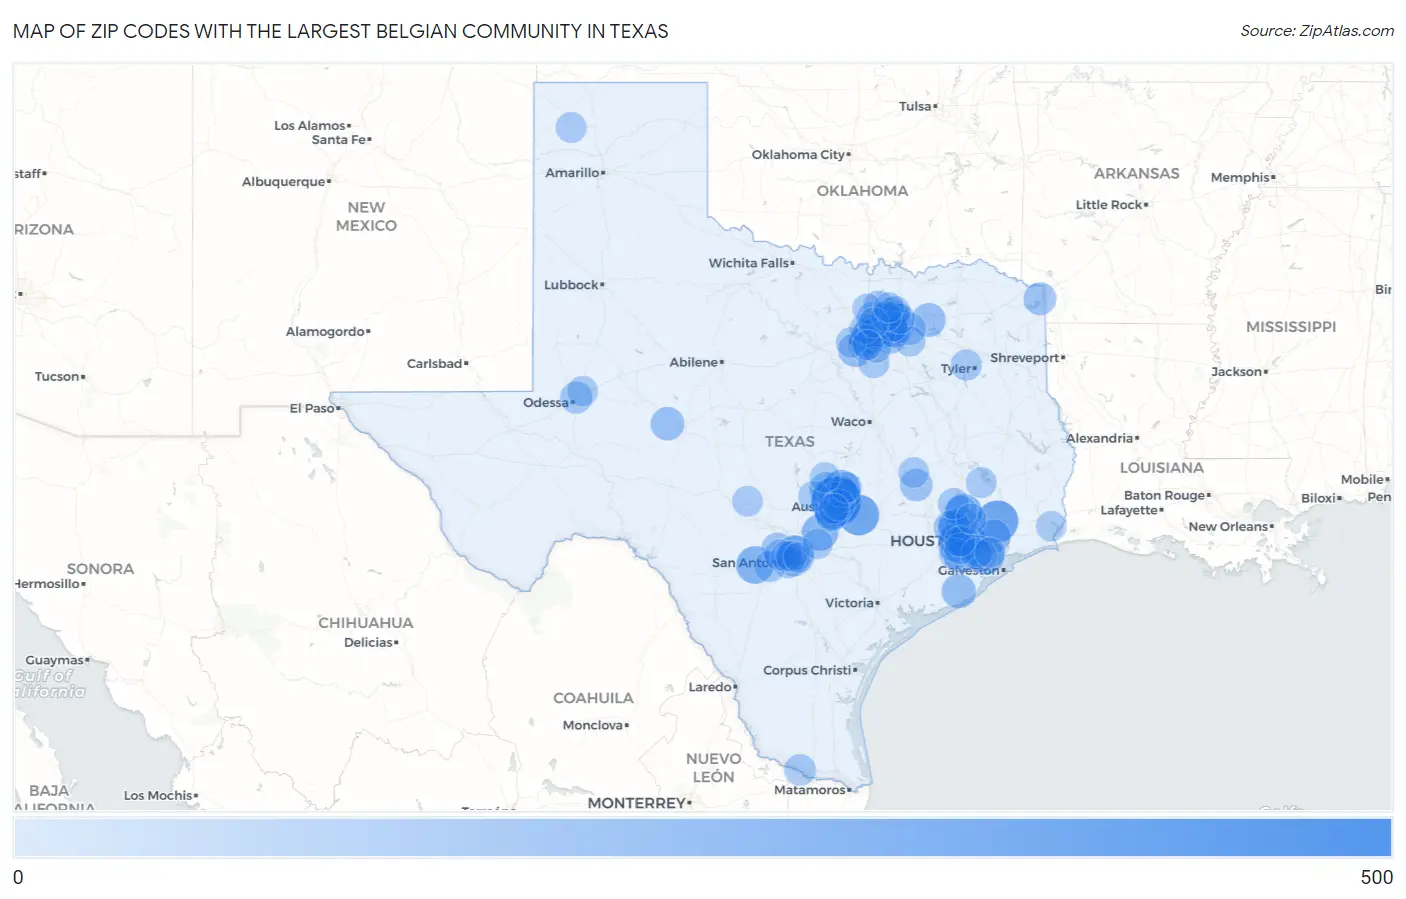Click the CHIHUAHUA state label
Screen dimensions: 1406x899
[366, 623]
